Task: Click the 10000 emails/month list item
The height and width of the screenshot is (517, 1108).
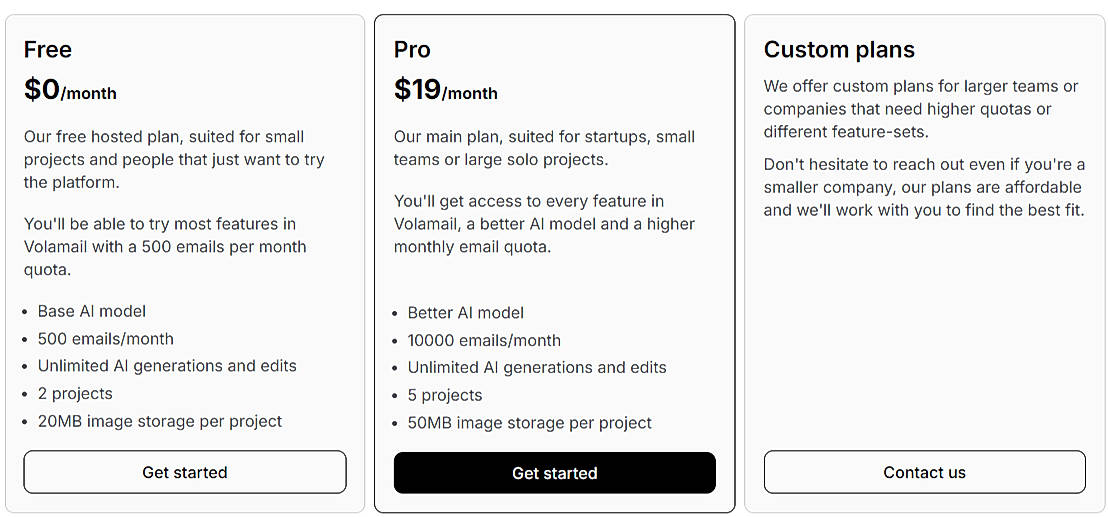Action: pos(484,341)
